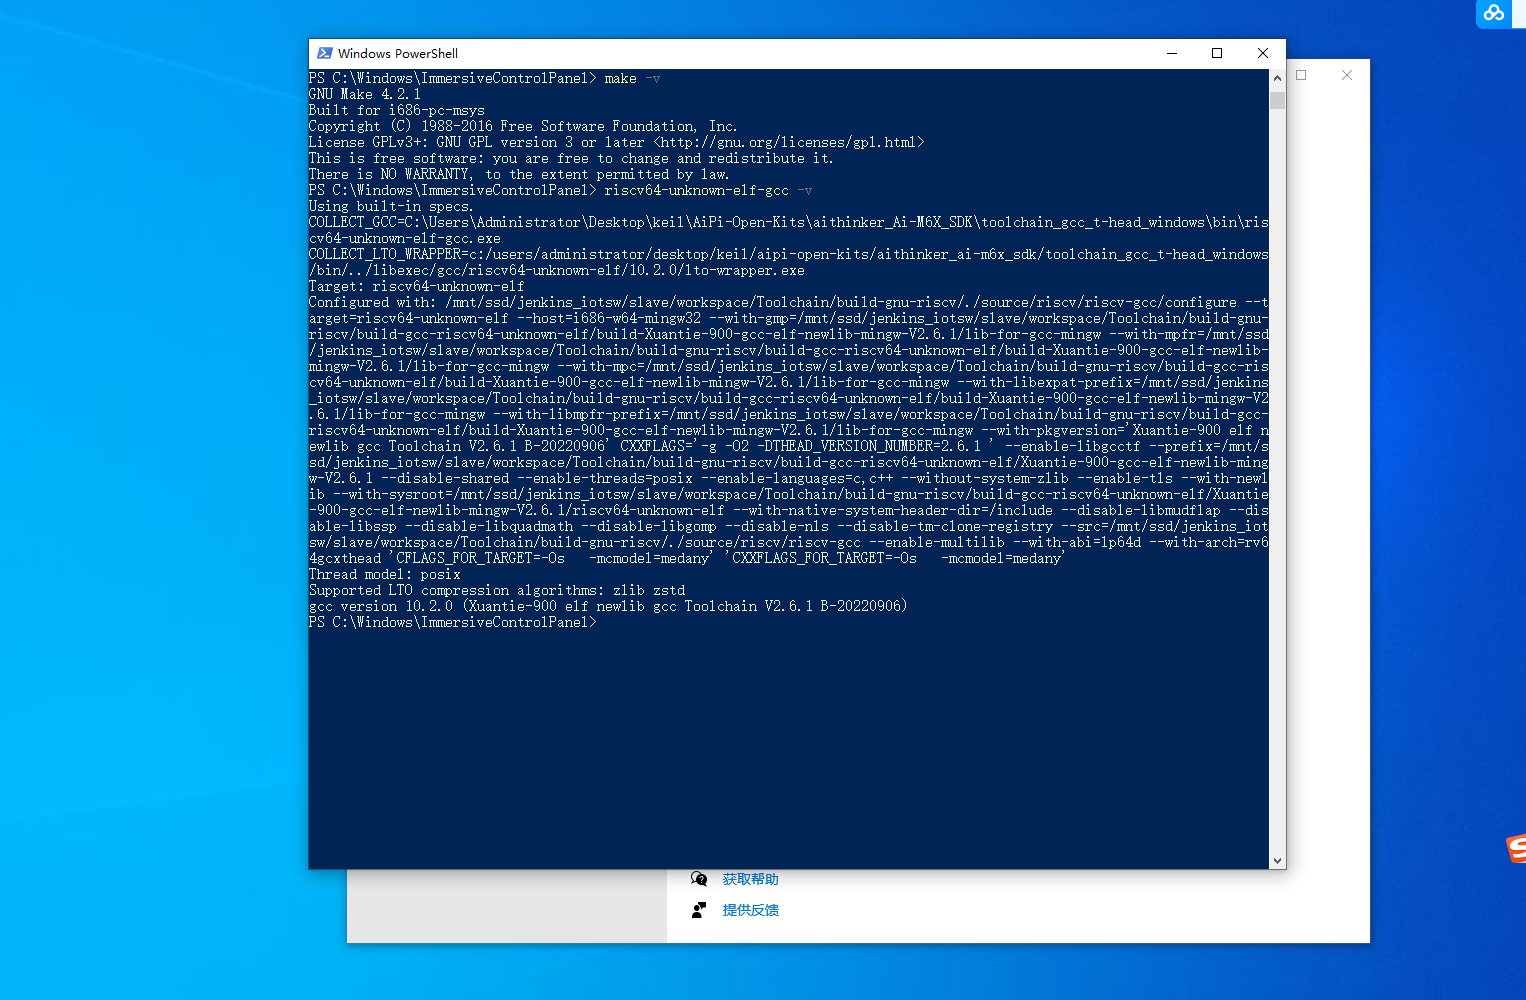Click the 'Supported LTO compression algorithms' line
Image resolution: width=1526 pixels, height=1000 pixels.
(x=497, y=590)
